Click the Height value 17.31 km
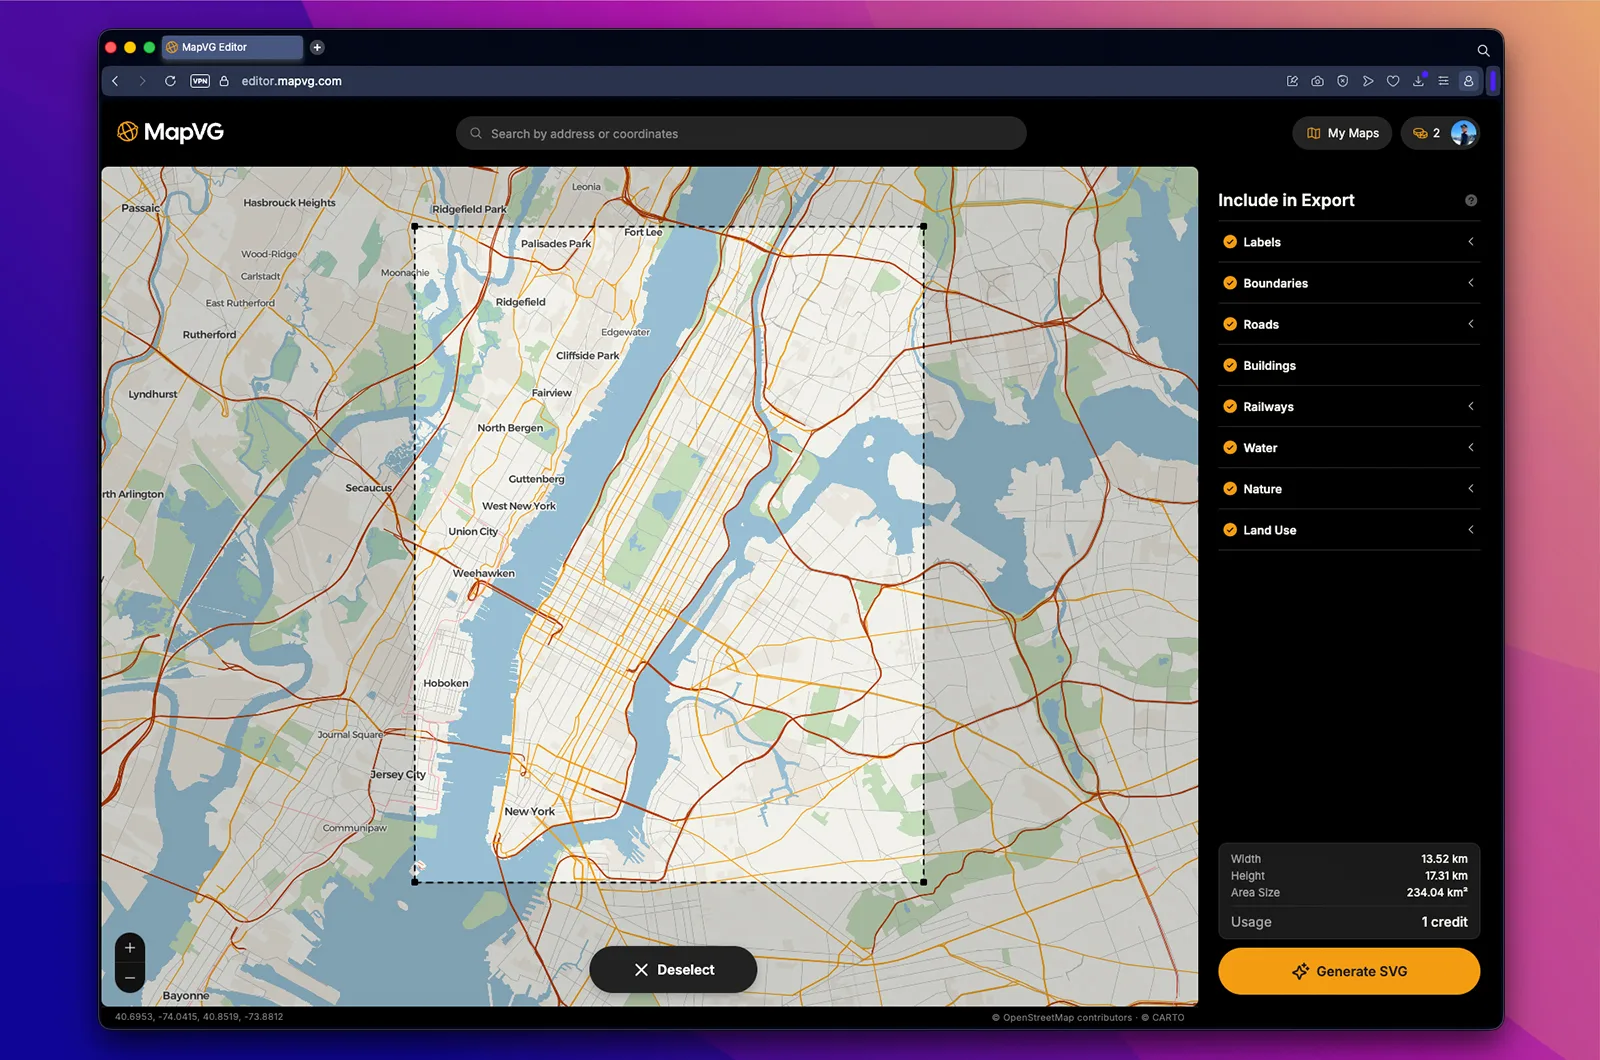This screenshot has height=1060, width=1600. pos(1446,876)
